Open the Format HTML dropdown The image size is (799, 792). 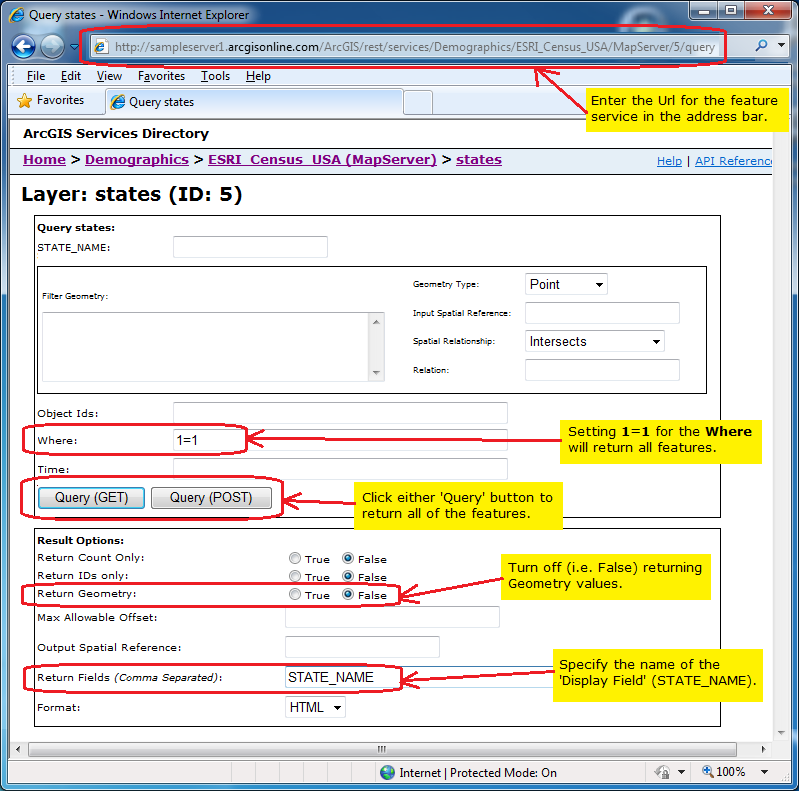pyautogui.click(x=315, y=707)
